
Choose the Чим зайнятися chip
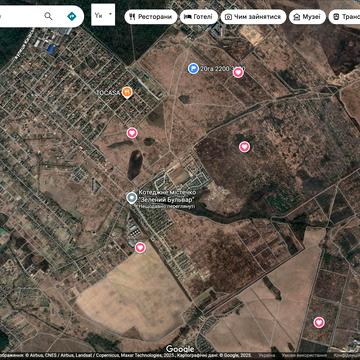253,17
